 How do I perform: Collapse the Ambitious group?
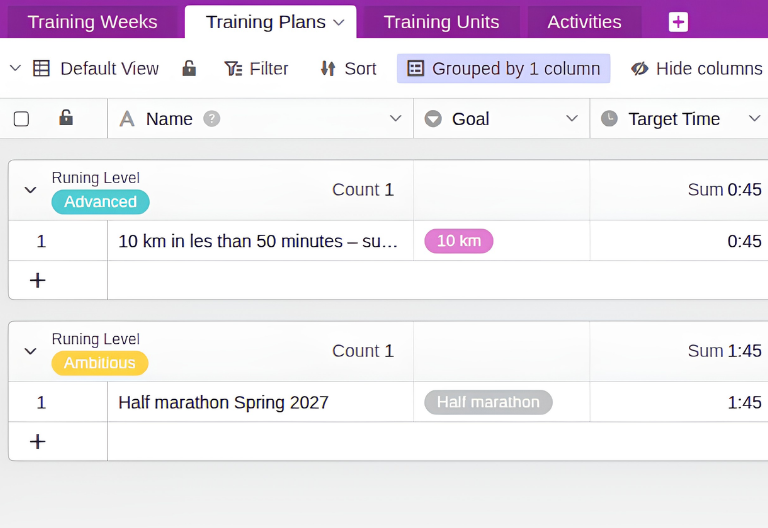pyautogui.click(x=30, y=351)
